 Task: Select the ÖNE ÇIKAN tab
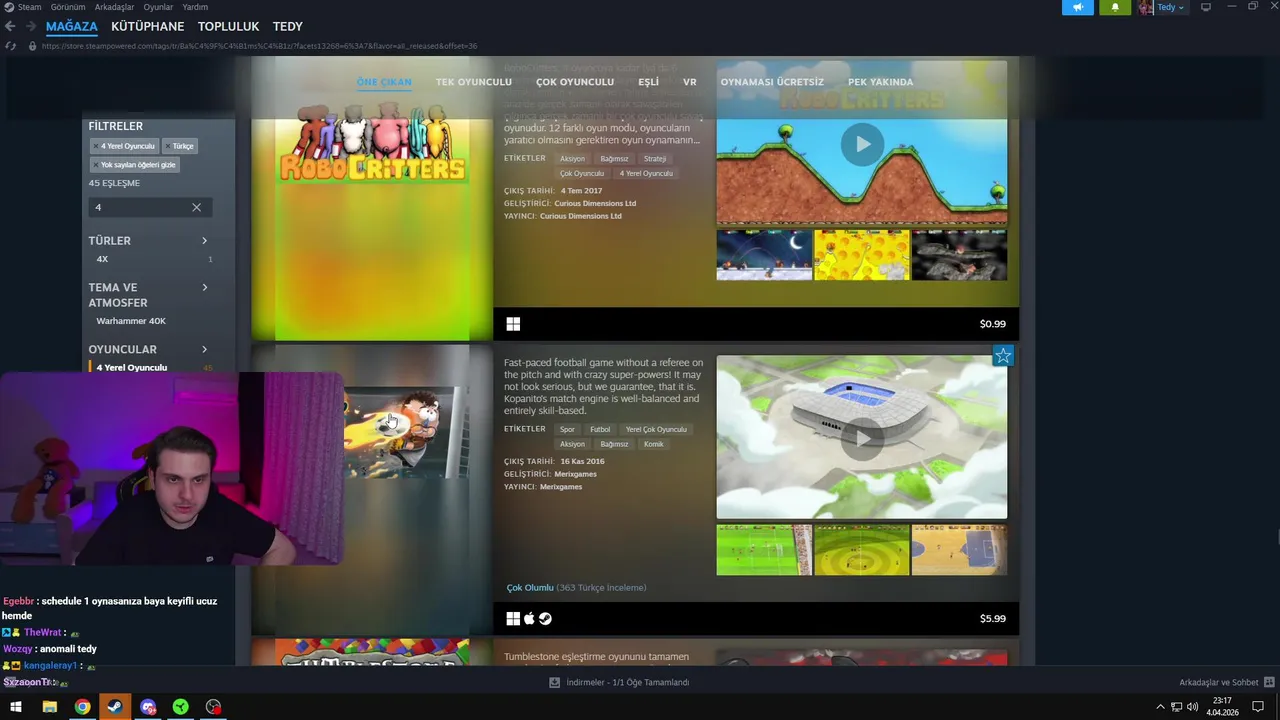coord(384,82)
